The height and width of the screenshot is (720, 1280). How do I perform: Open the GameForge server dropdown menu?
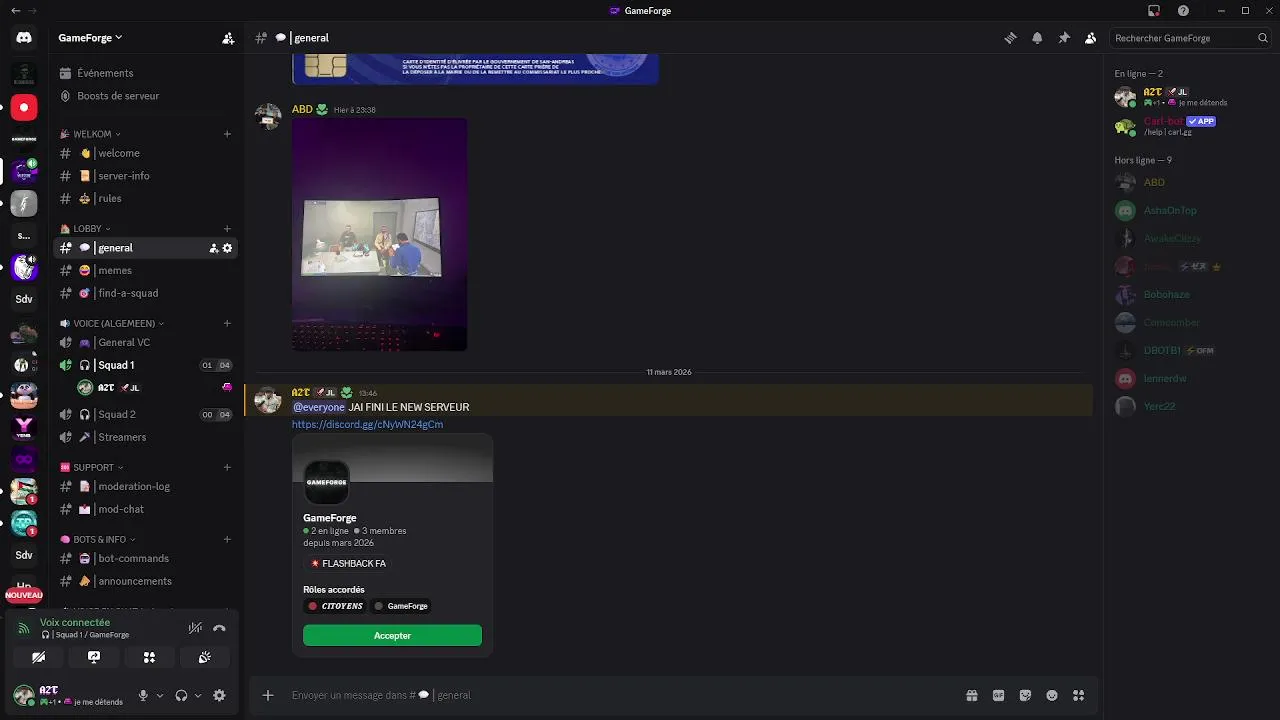[90, 38]
